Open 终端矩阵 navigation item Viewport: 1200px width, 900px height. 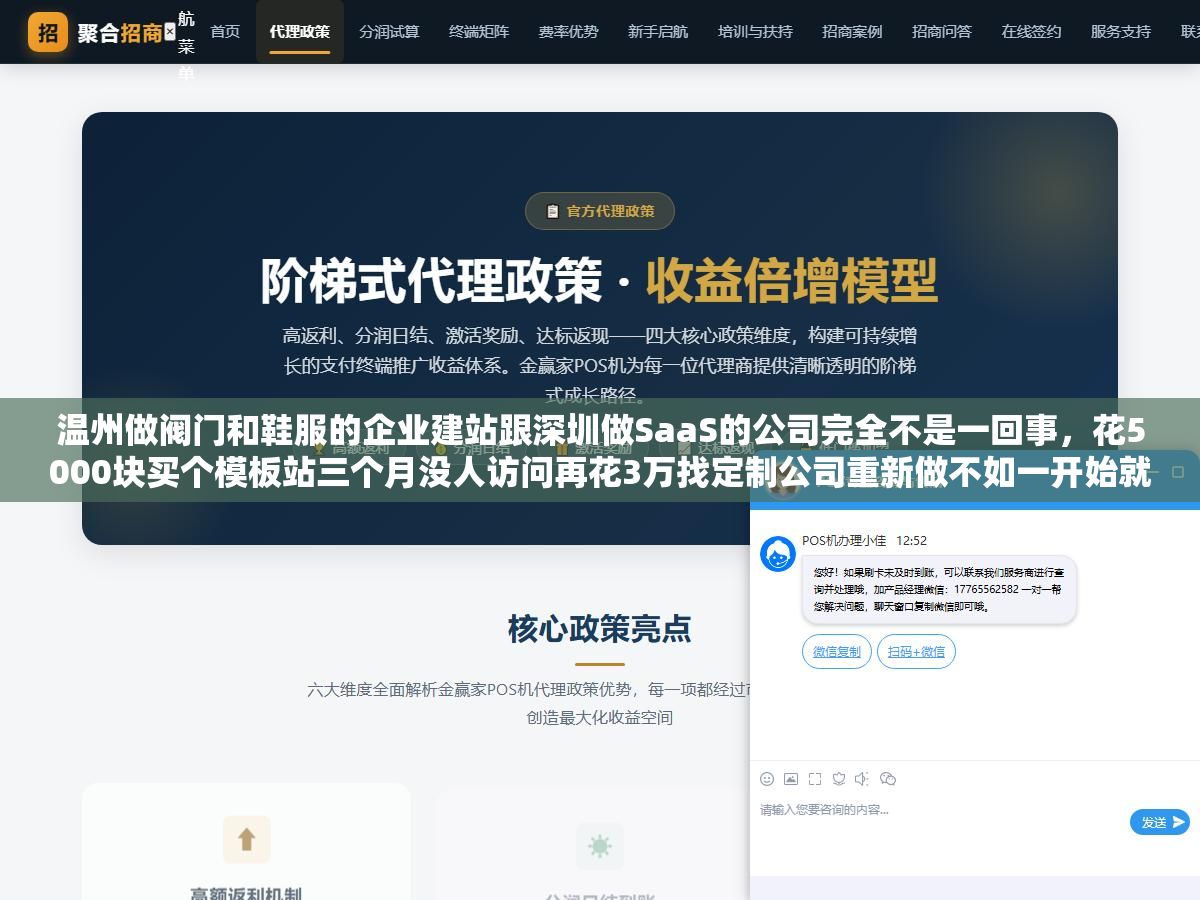click(x=479, y=32)
